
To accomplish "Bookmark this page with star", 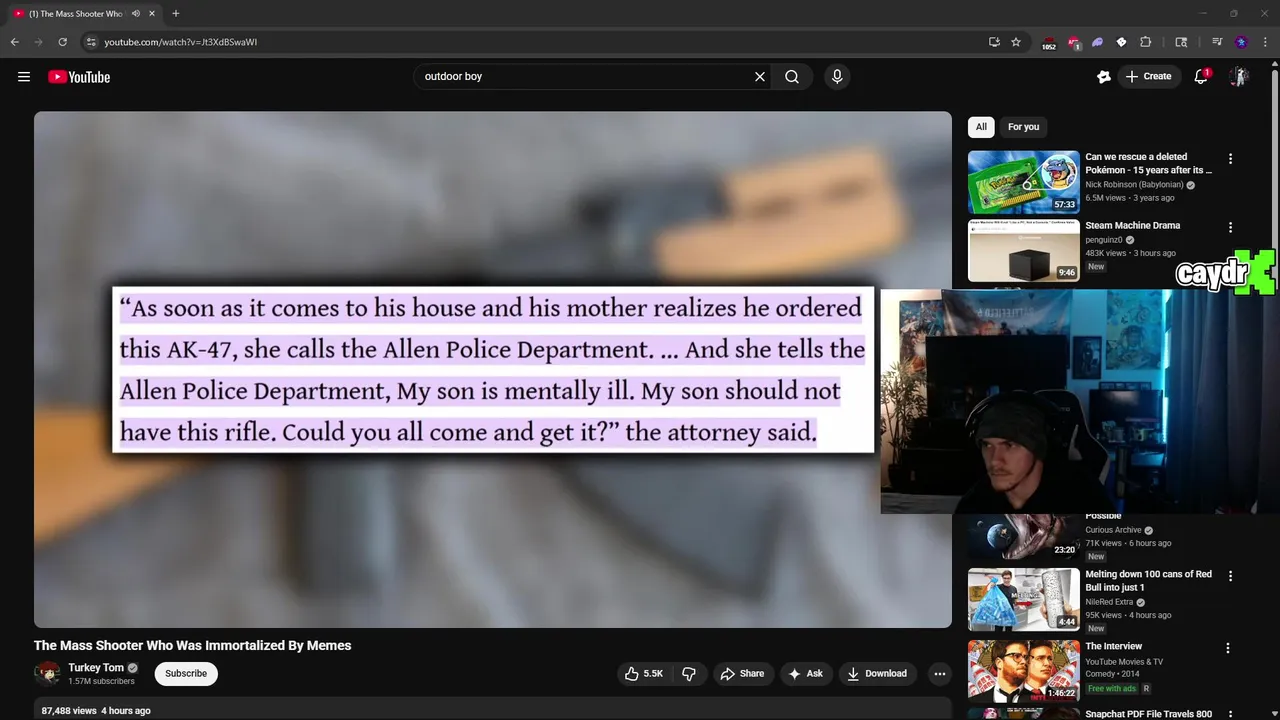I will click(x=1016, y=42).
